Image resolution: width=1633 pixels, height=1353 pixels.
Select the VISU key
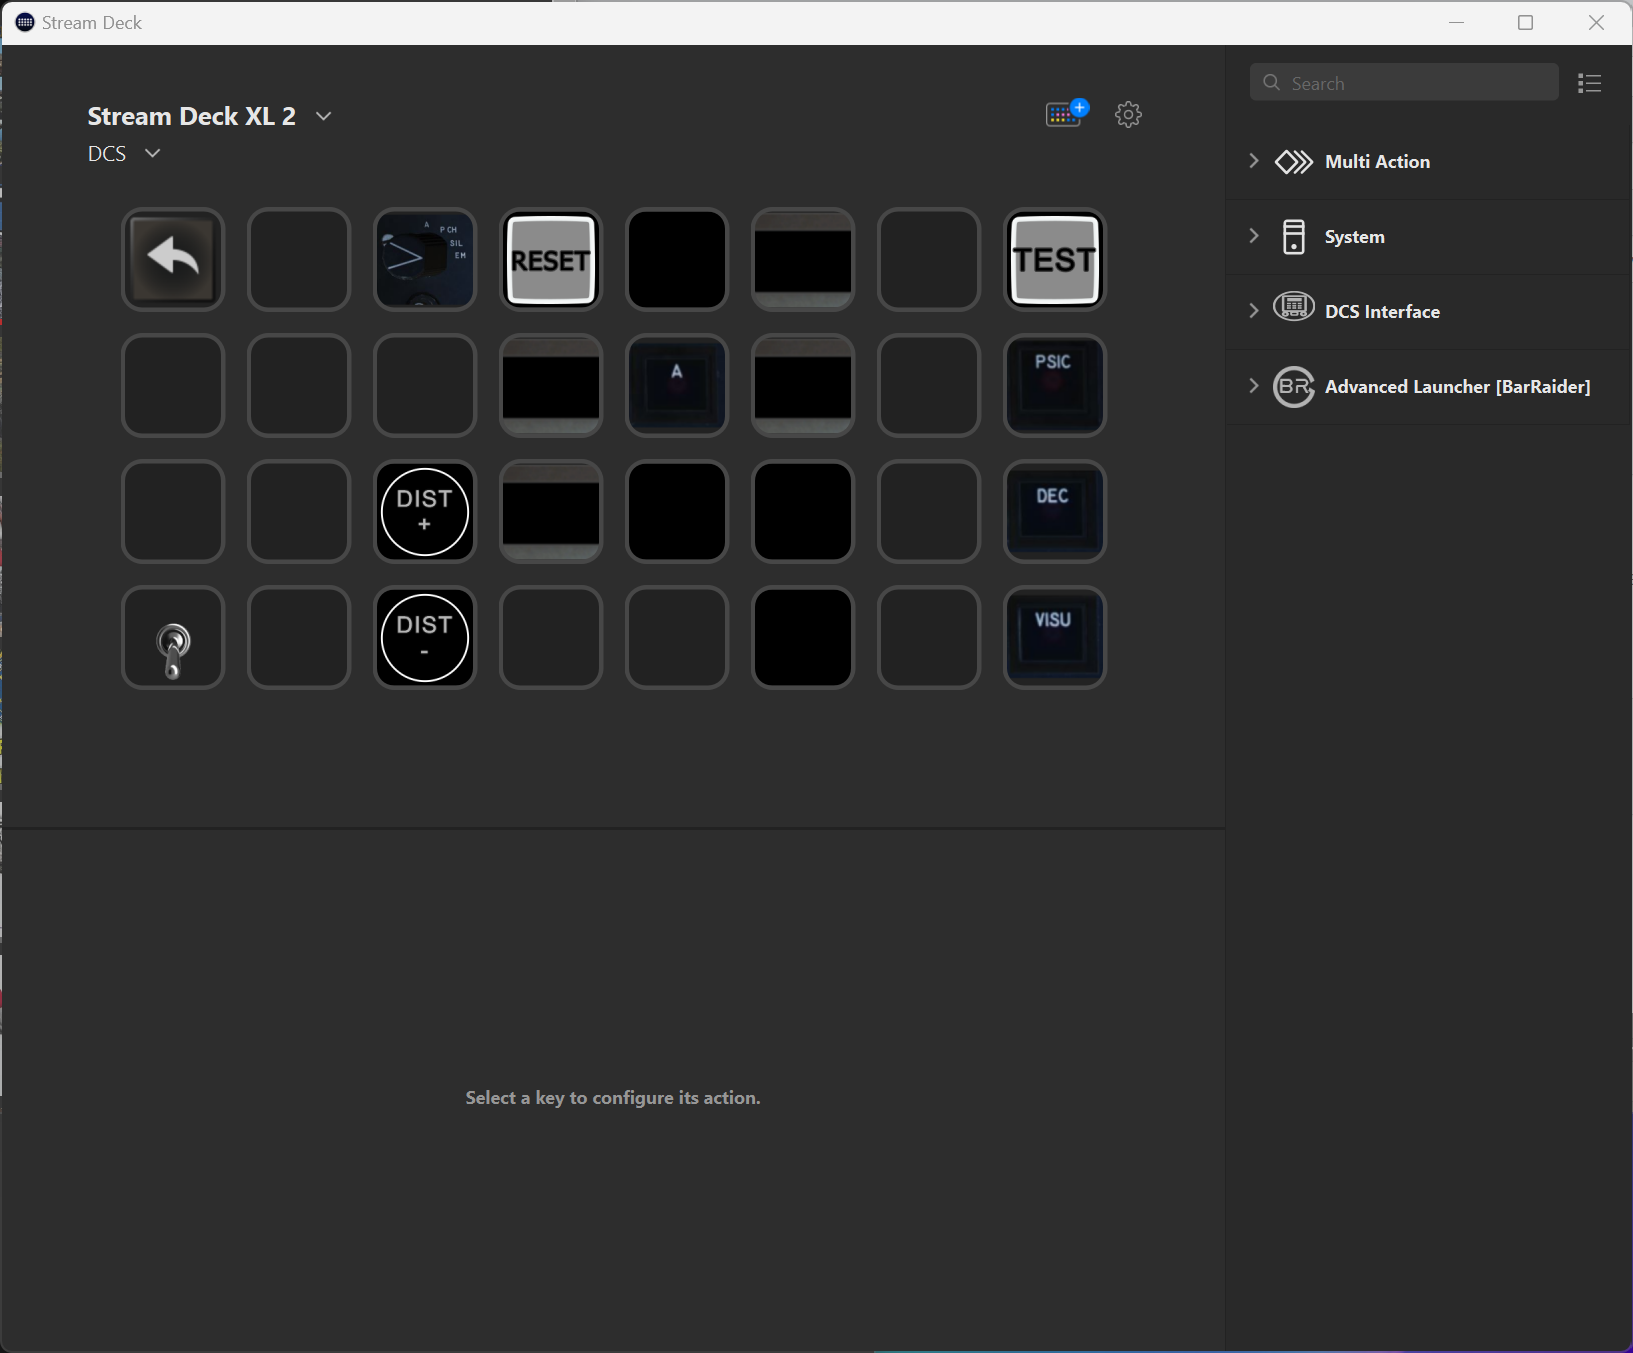click(1054, 638)
